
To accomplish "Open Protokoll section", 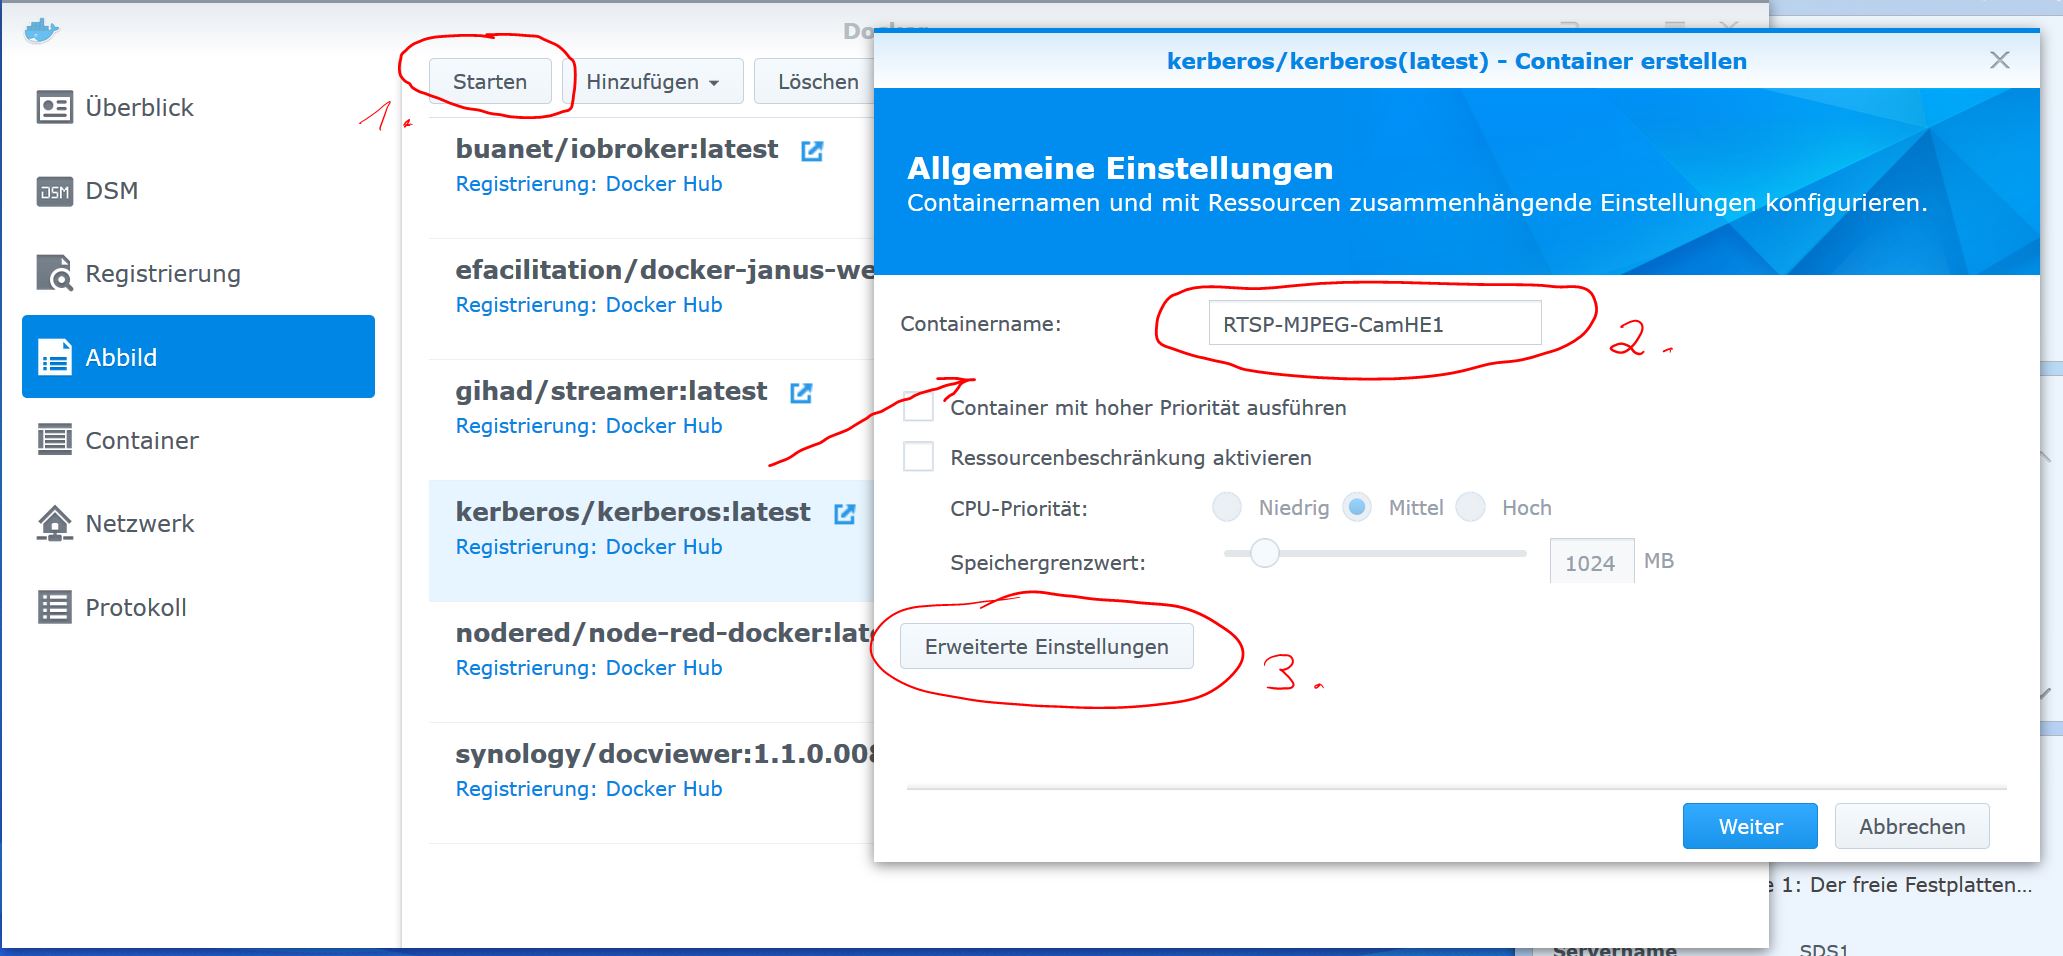I will click(x=198, y=607).
